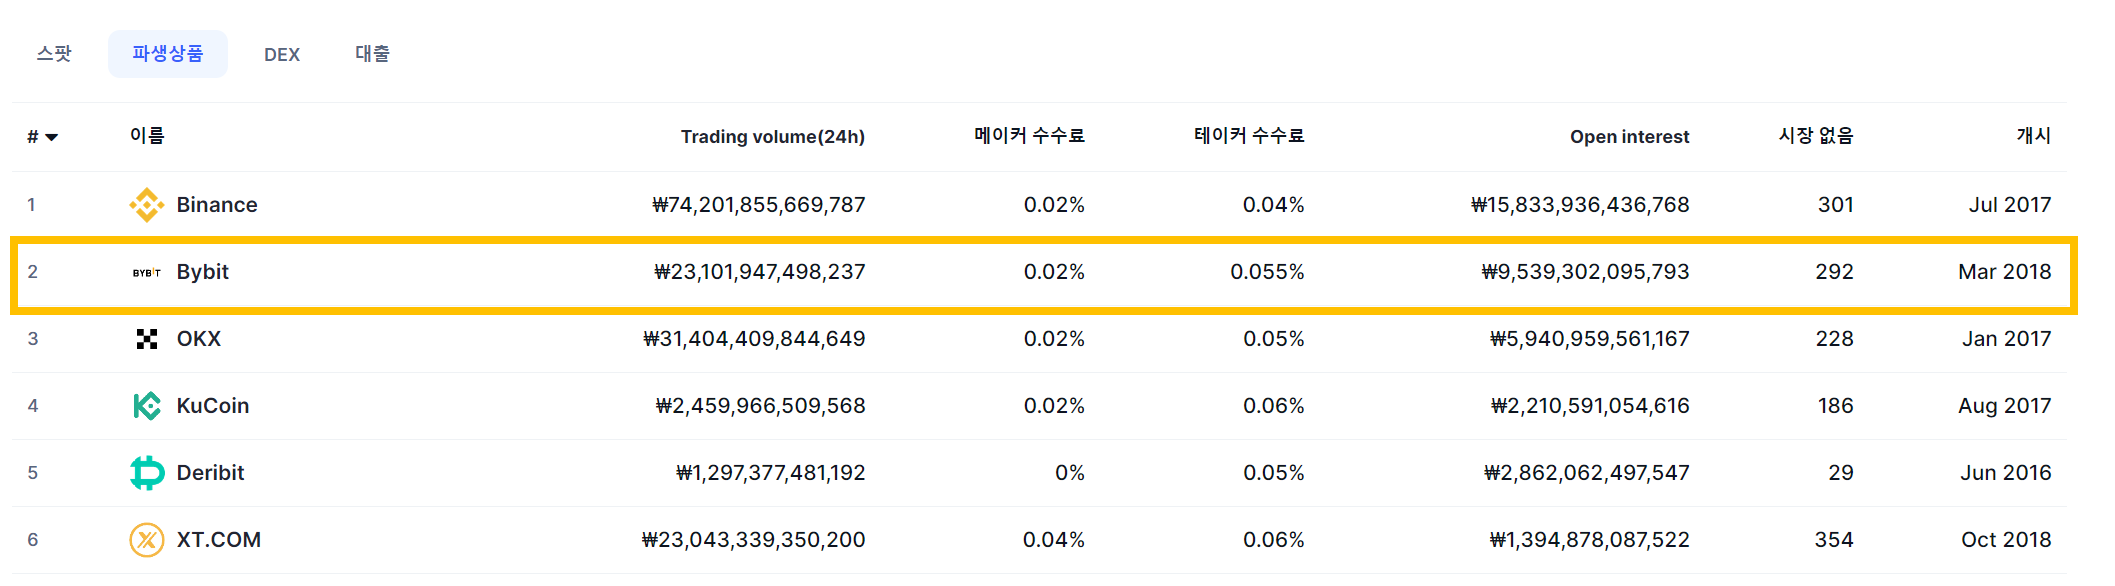Sort by 메이커 수수료 column header

1030,136
